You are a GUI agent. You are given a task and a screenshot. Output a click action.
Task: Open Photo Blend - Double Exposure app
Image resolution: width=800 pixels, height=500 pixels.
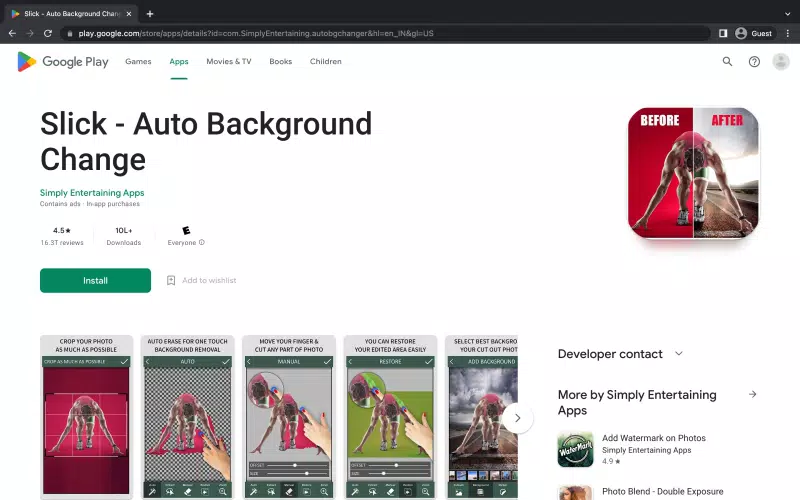coord(662,491)
